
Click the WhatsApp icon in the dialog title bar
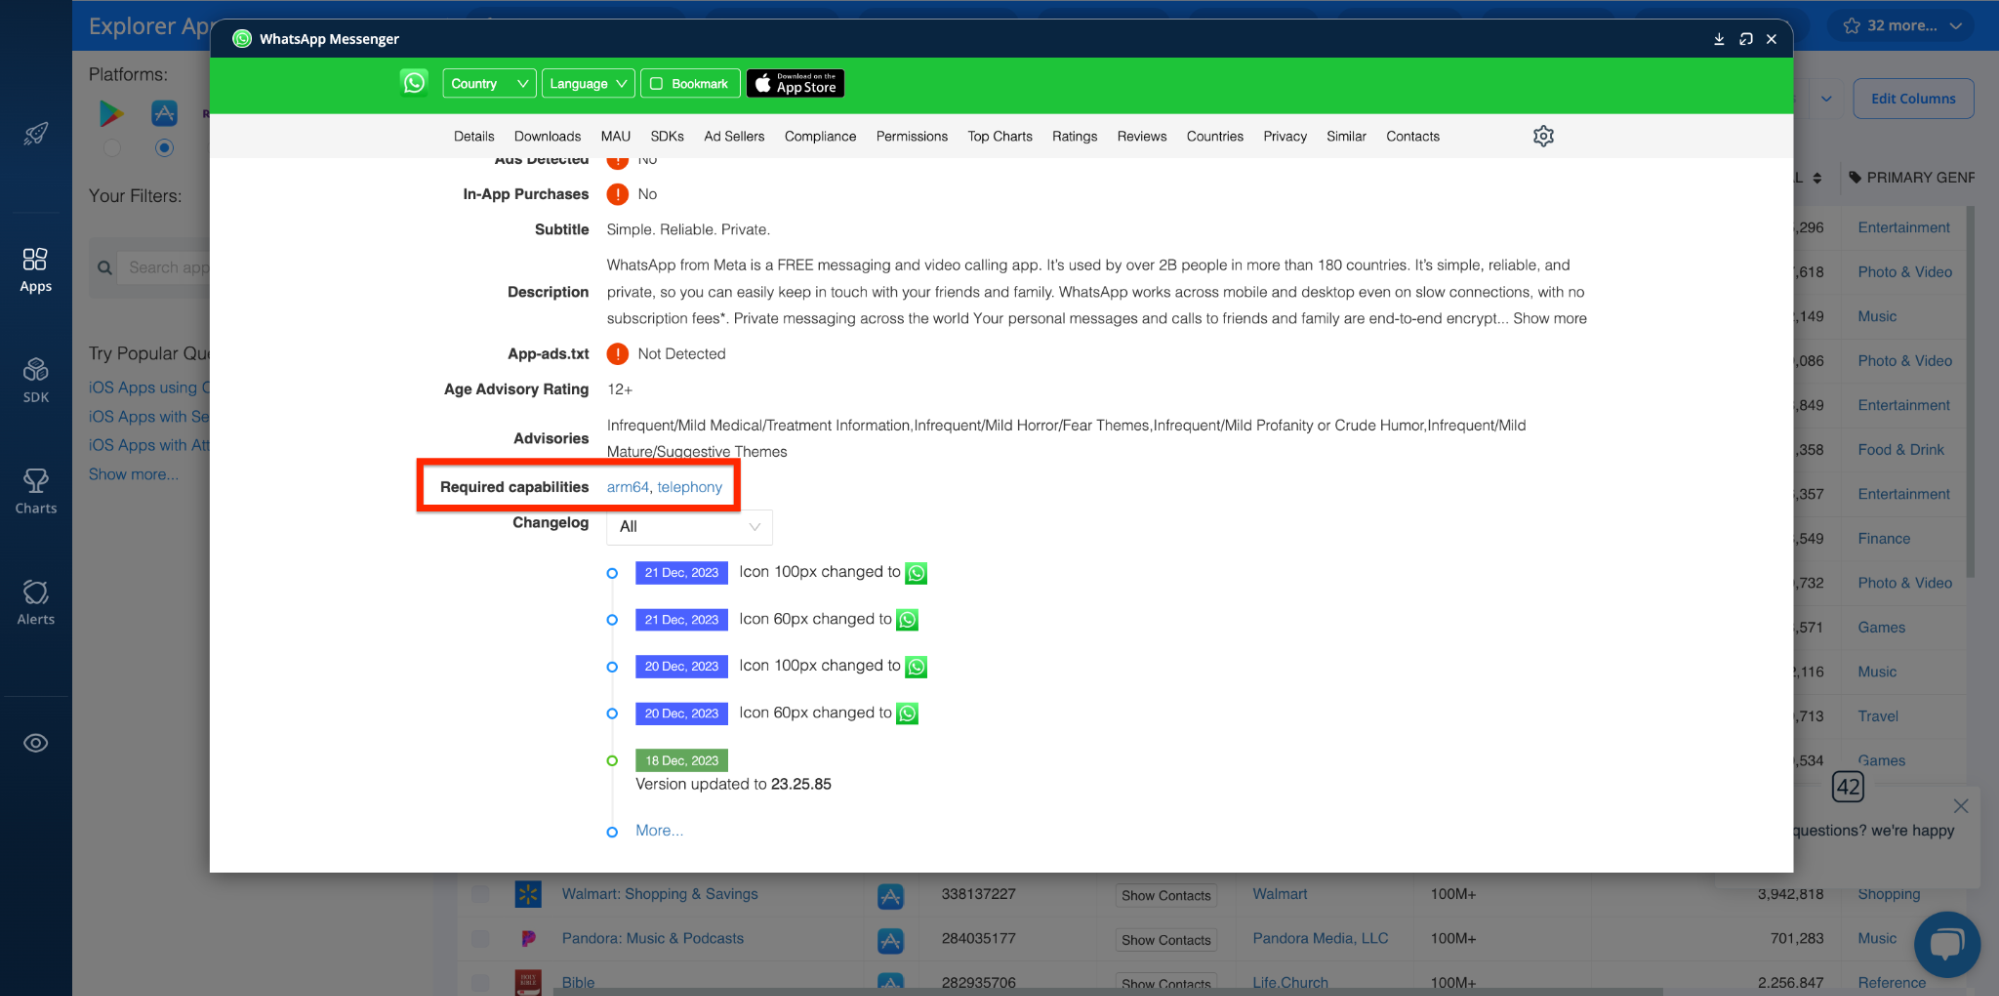(242, 39)
